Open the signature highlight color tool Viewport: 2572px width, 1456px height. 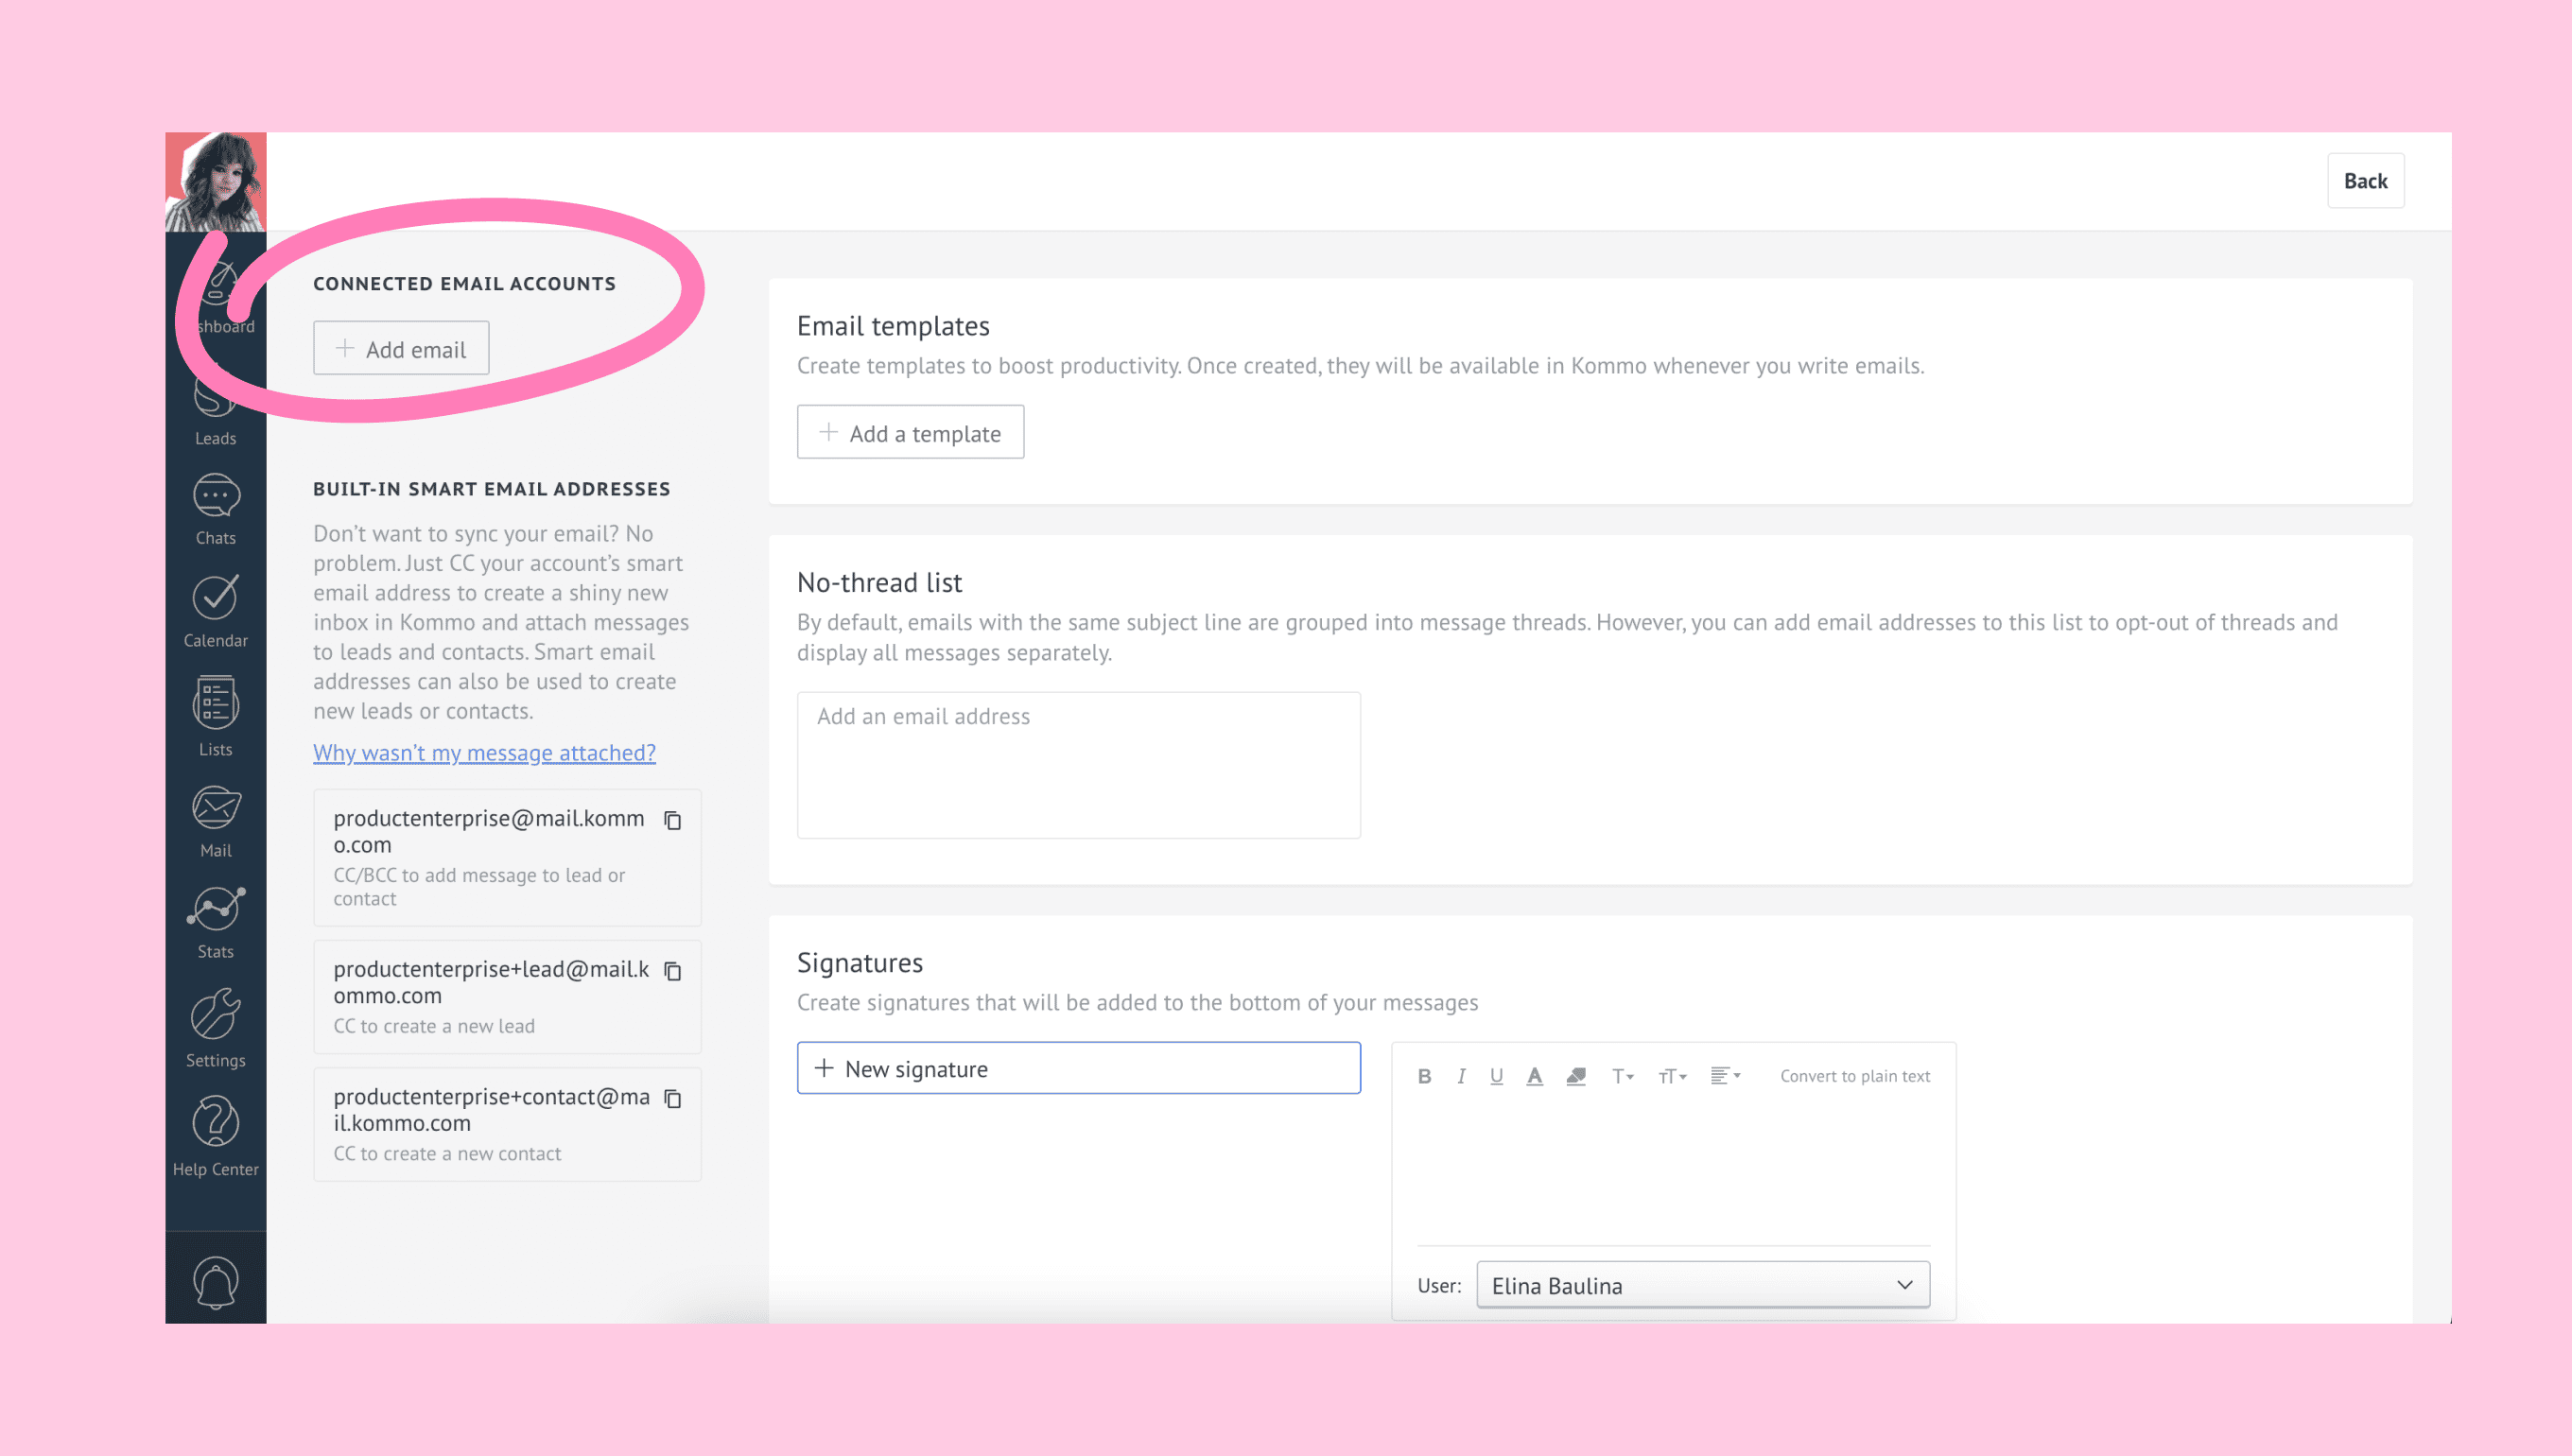pyautogui.click(x=1576, y=1076)
